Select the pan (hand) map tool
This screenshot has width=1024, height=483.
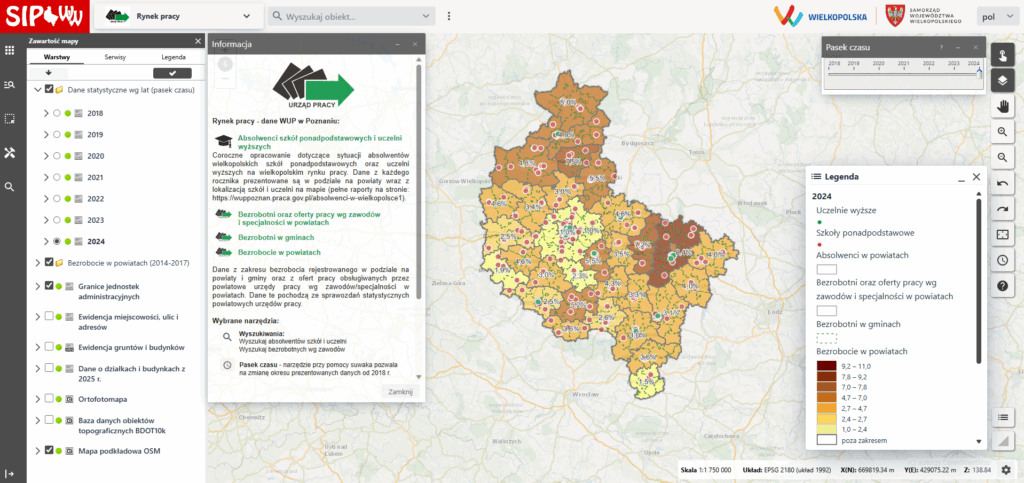[x=1002, y=106]
